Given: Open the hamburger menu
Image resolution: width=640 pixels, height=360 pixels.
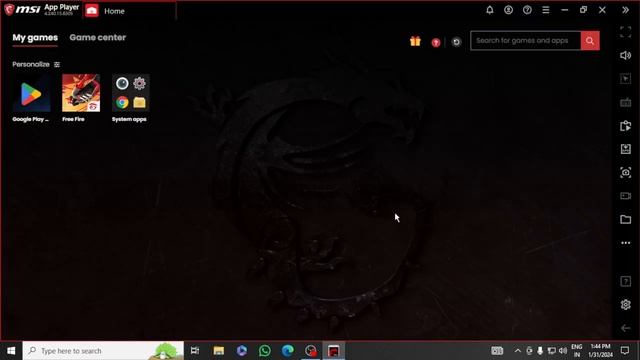Looking at the screenshot, I should (x=546, y=10).
